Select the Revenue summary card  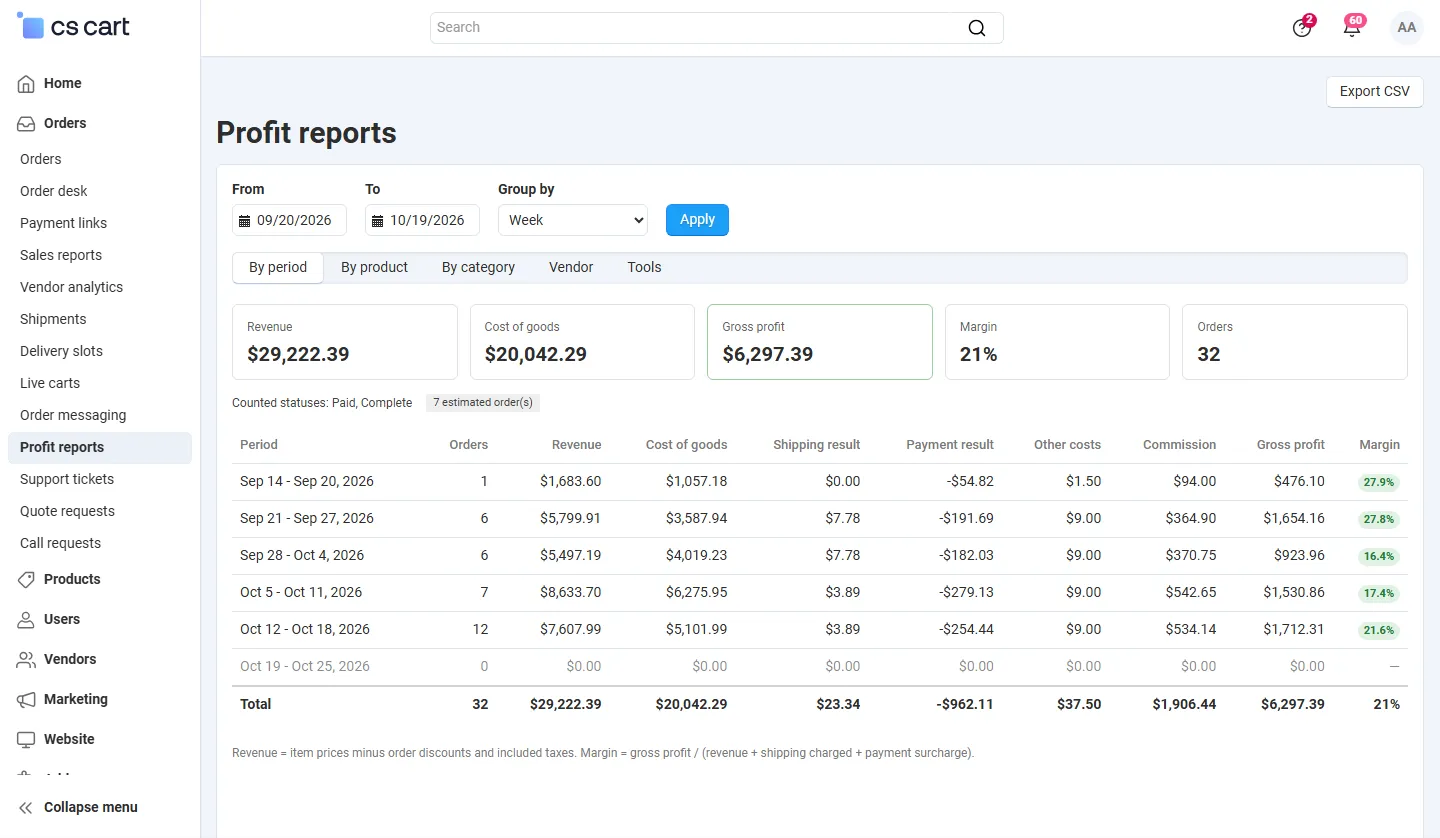click(x=345, y=342)
